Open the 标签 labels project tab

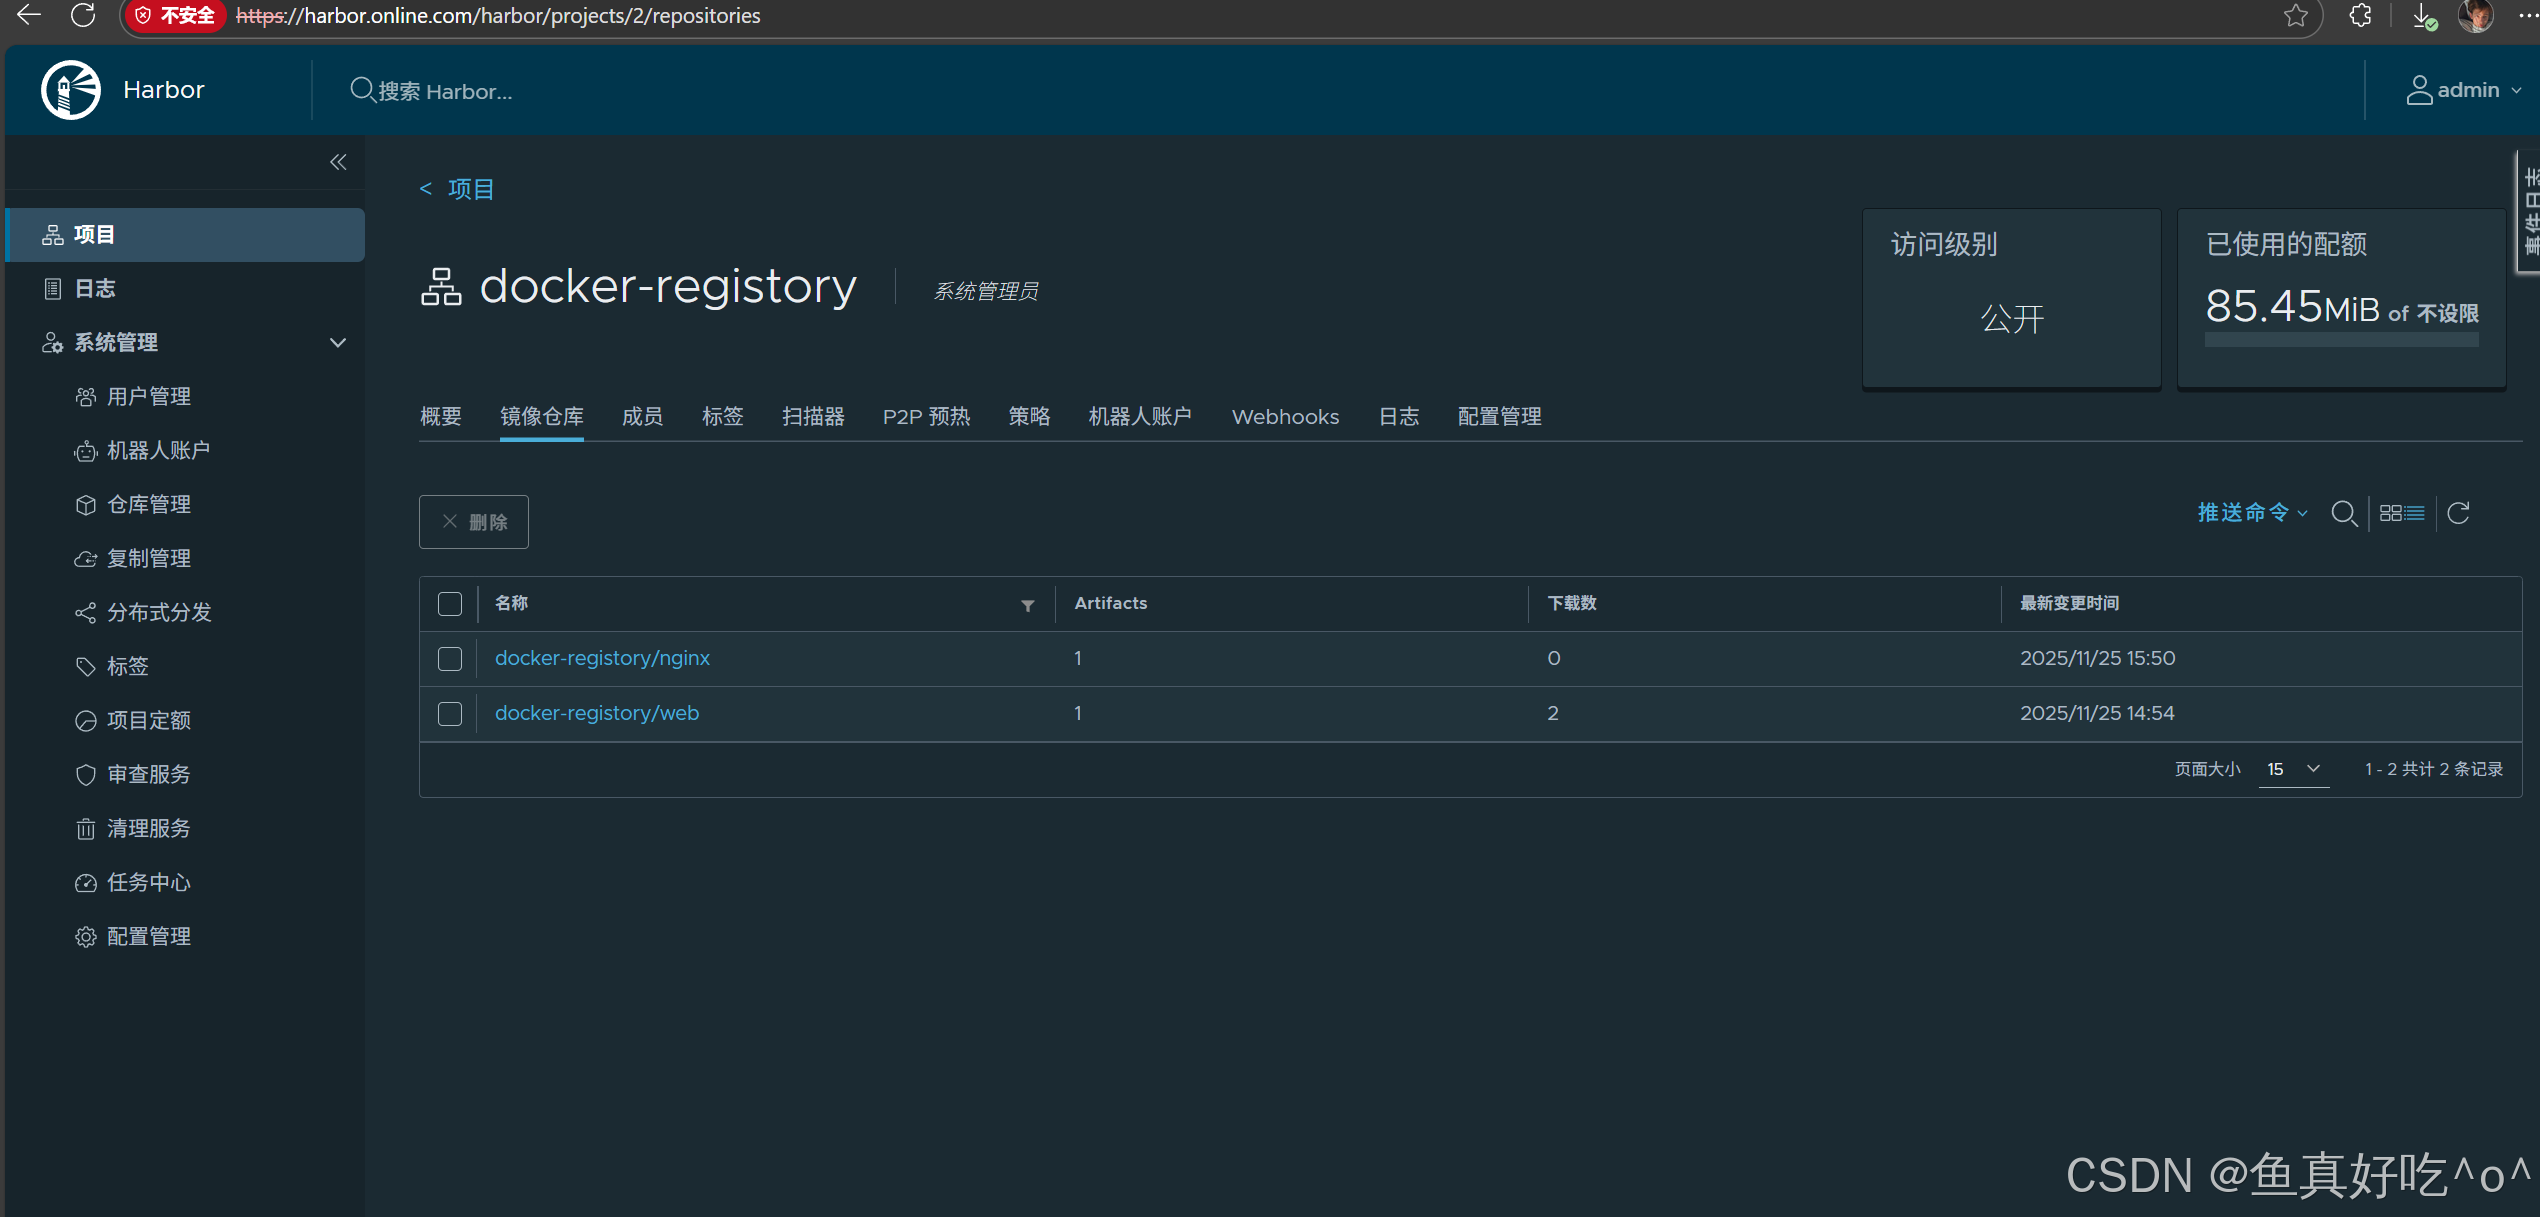click(723, 417)
